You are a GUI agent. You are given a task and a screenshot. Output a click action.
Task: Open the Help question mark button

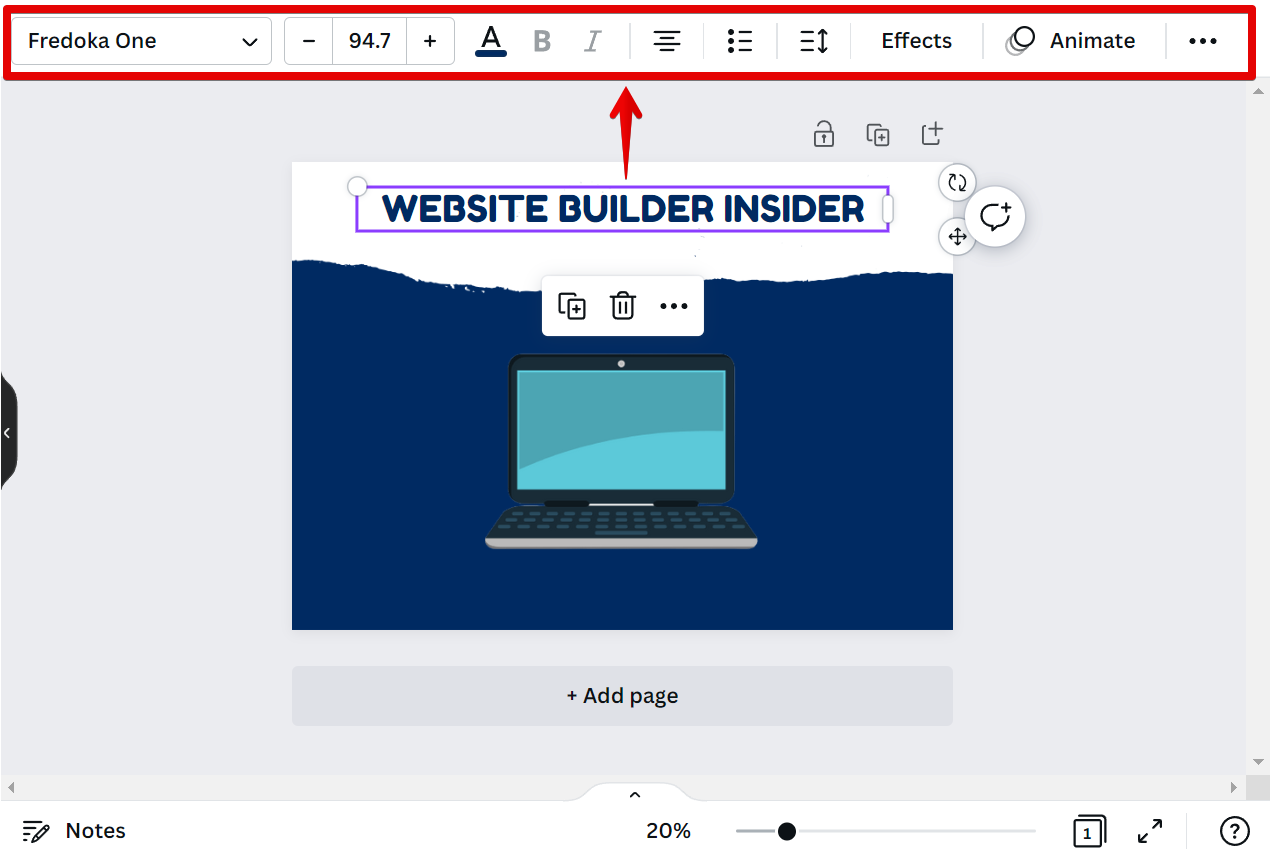(1235, 831)
